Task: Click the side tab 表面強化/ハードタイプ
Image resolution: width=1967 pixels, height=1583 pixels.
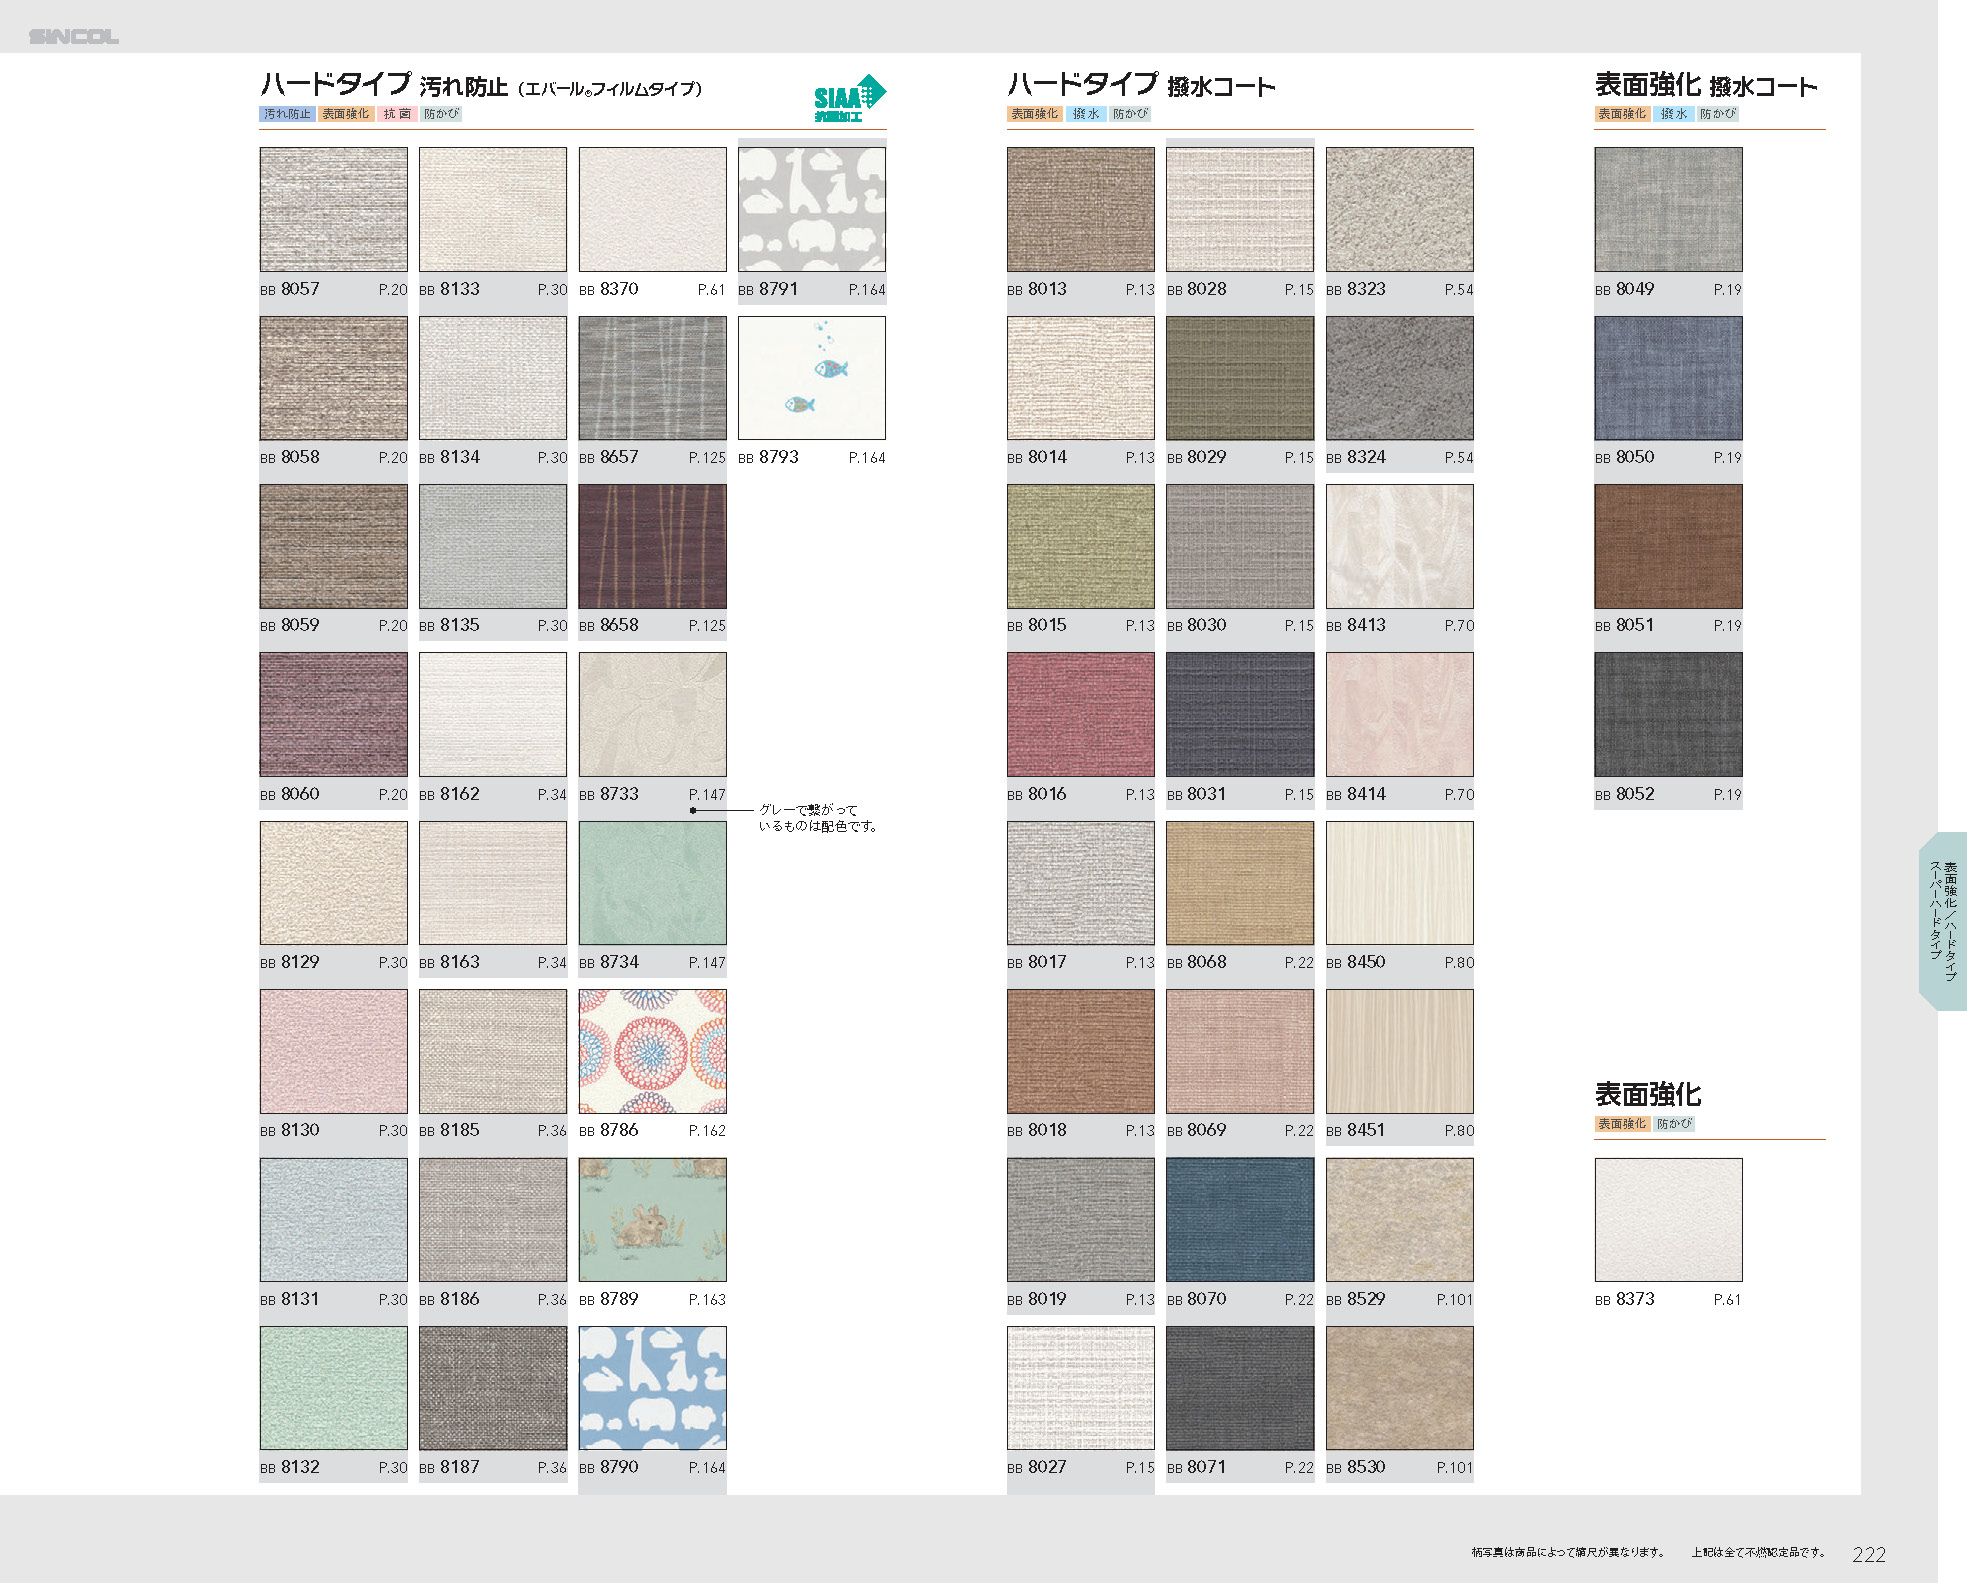Action: click(1943, 921)
